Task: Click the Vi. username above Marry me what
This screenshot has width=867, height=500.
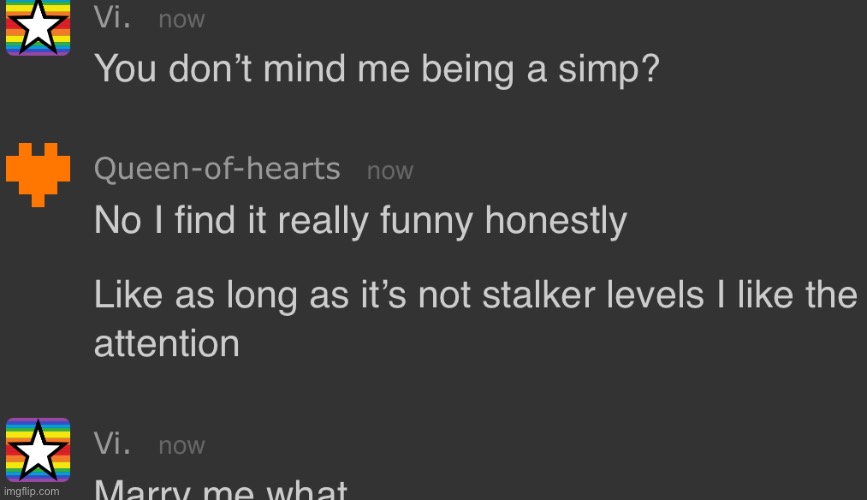Action: click(x=112, y=444)
